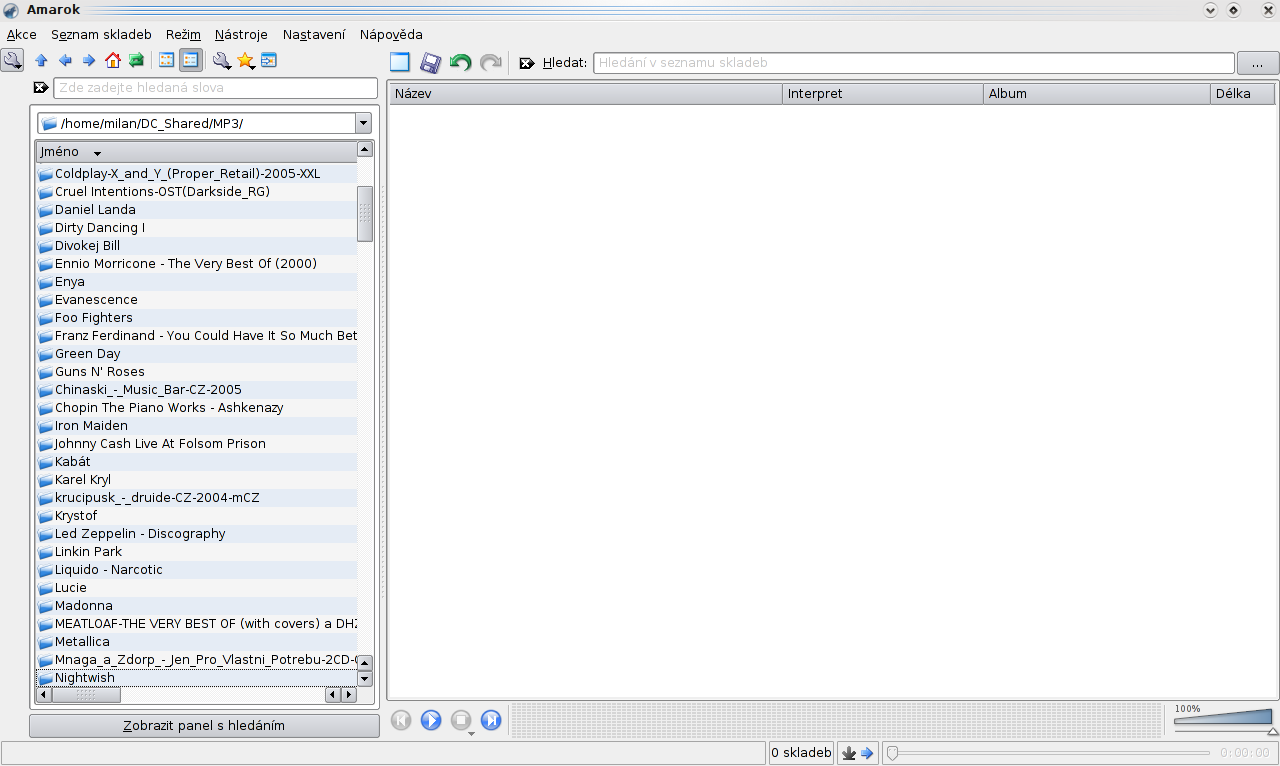Open the Režim menu
The width and height of the screenshot is (1280, 766).
point(183,34)
